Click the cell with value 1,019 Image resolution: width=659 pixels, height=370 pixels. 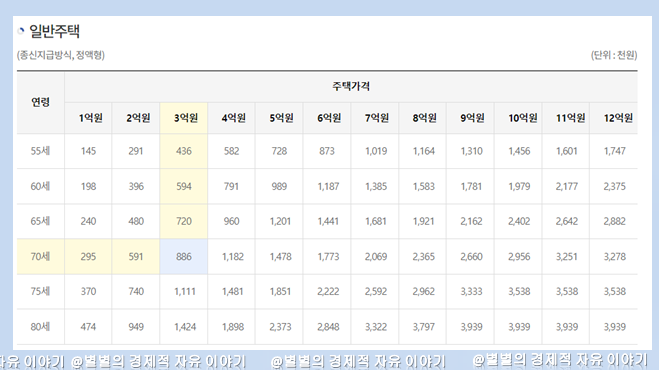pos(375,151)
